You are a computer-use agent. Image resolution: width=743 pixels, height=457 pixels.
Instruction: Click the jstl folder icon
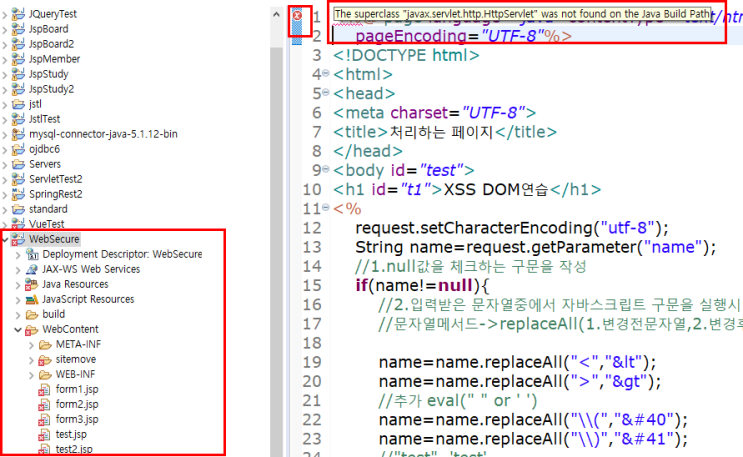coord(18,104)
